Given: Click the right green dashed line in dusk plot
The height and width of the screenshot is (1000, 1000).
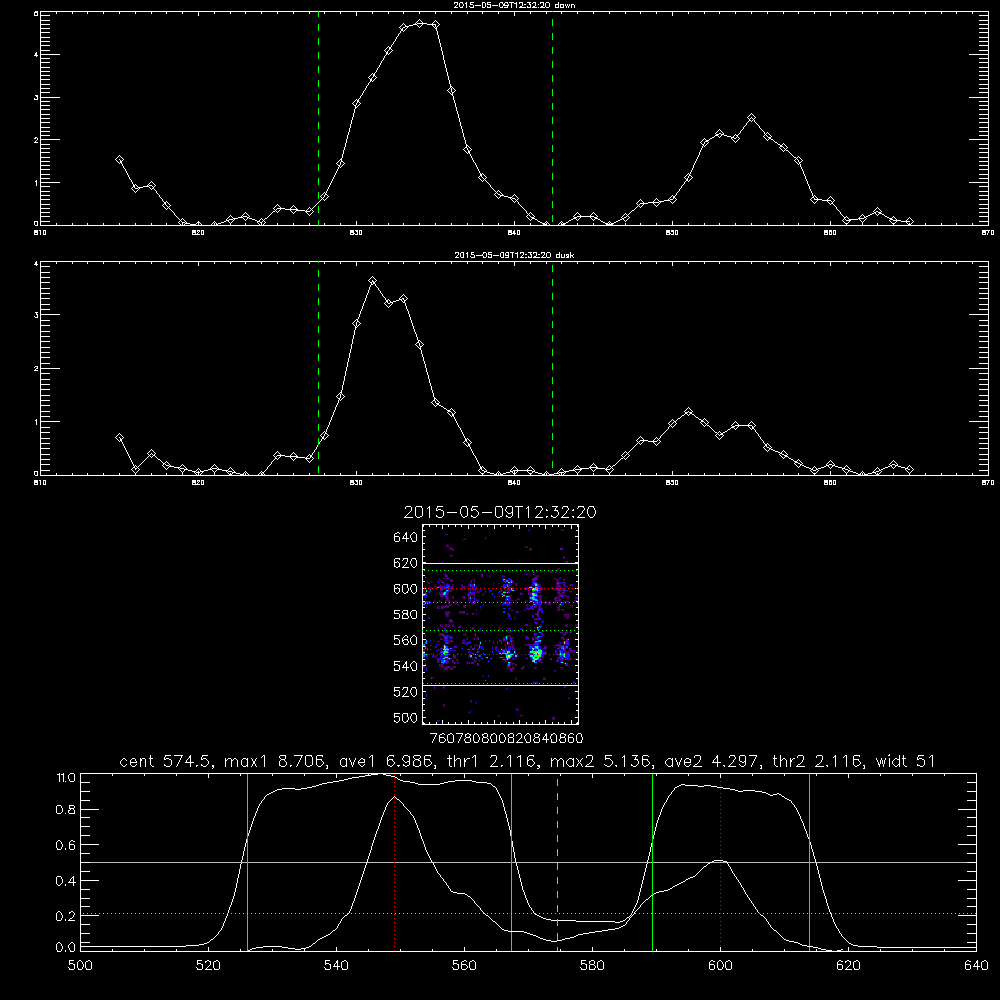Looking at the screenshot, I should [x=552, y=368].
